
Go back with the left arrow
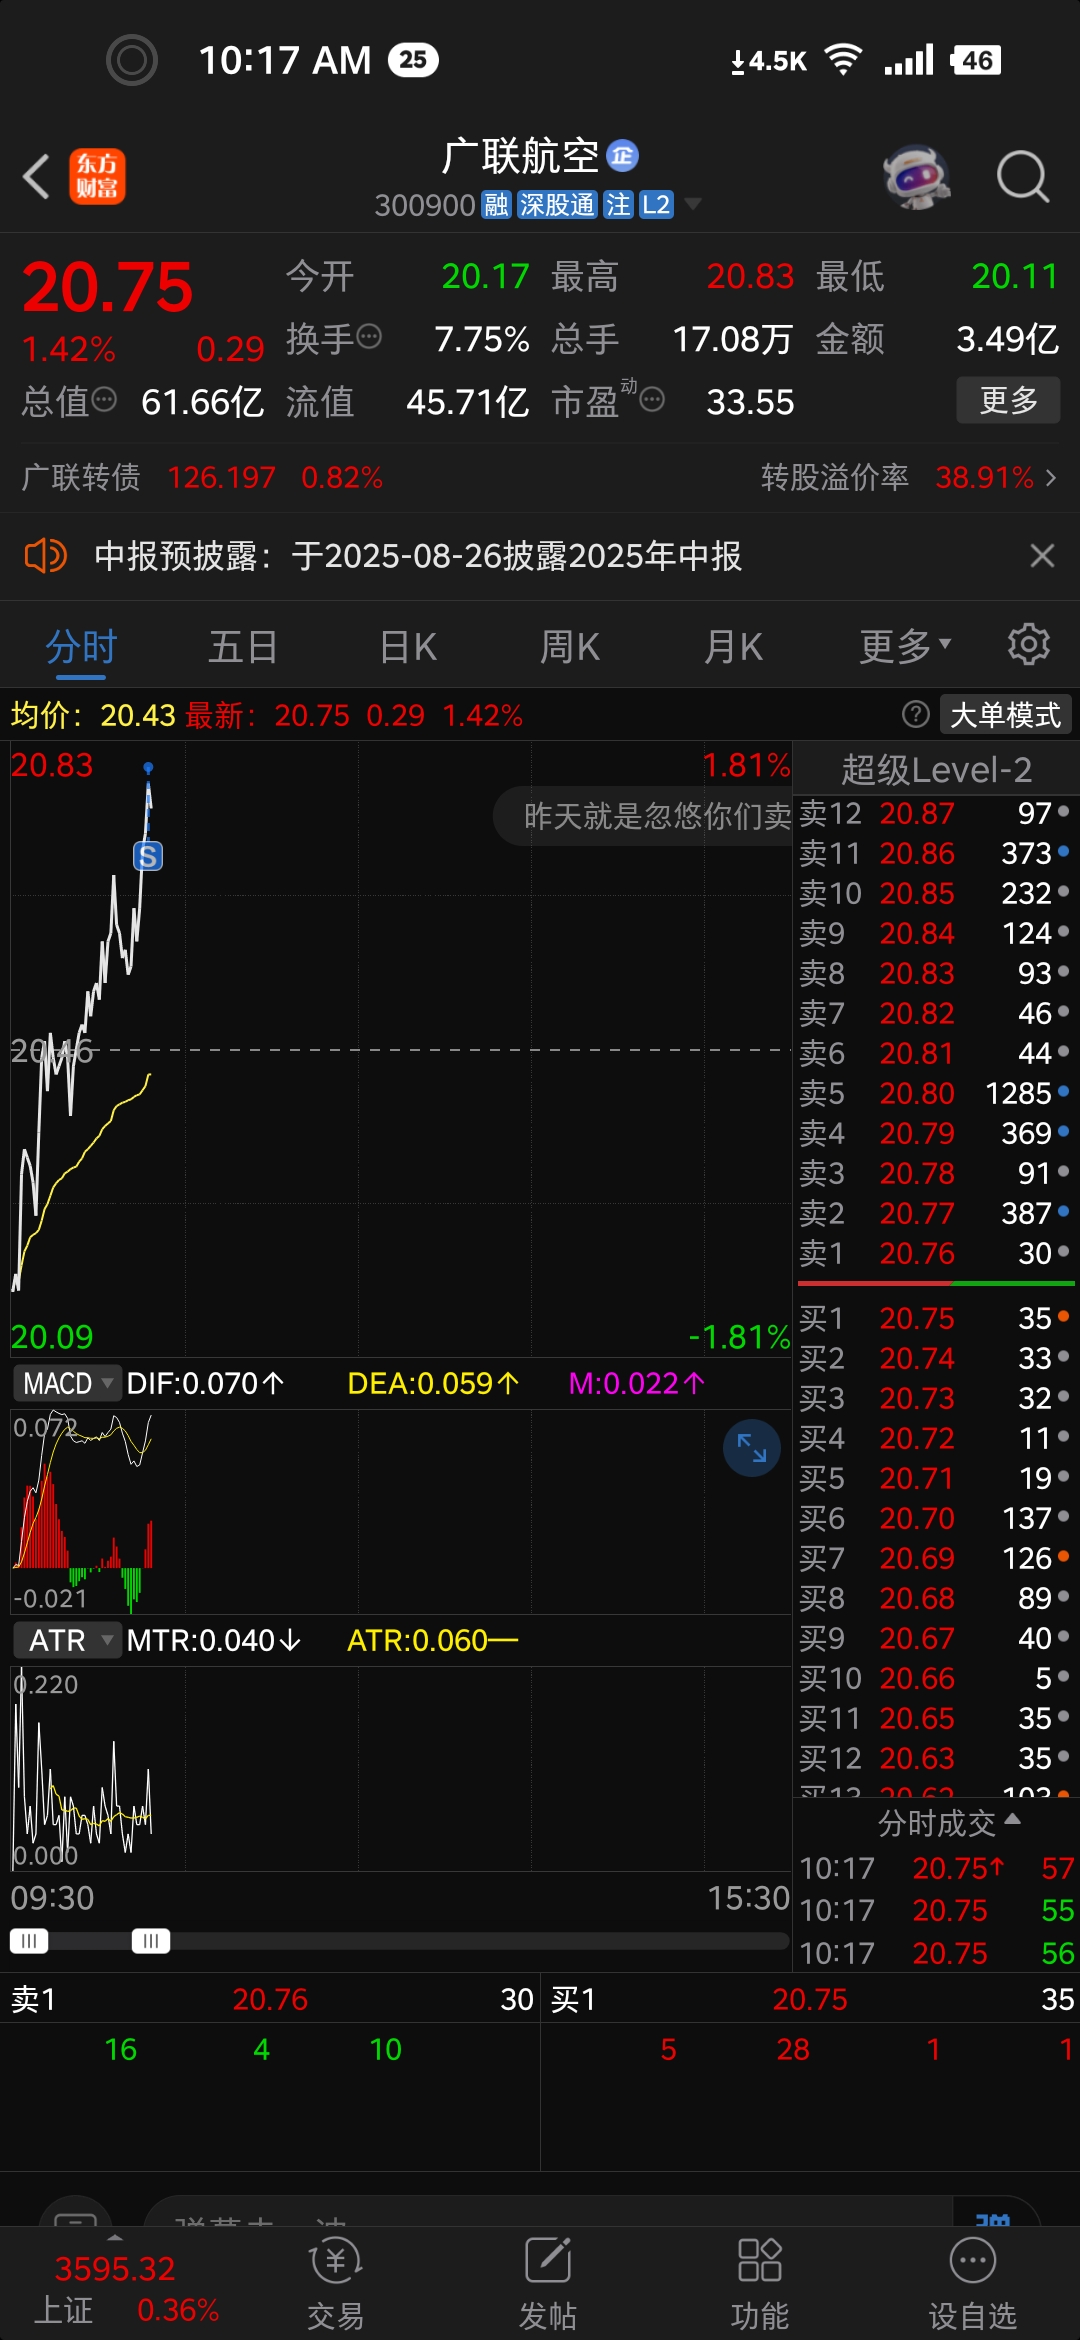point(37,177)
